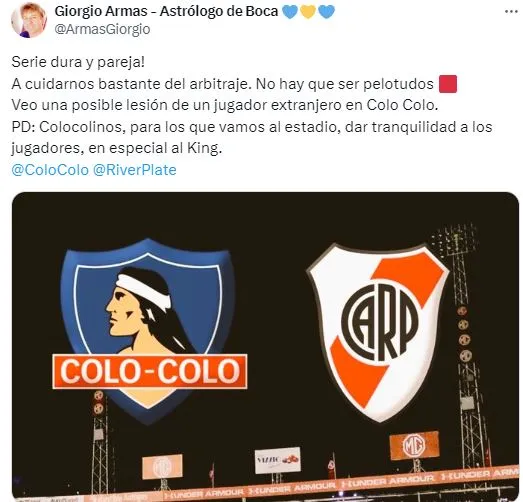Click the yellow heart emoji in name
Viewport: 523px width, 502px height.
[308, 12]
